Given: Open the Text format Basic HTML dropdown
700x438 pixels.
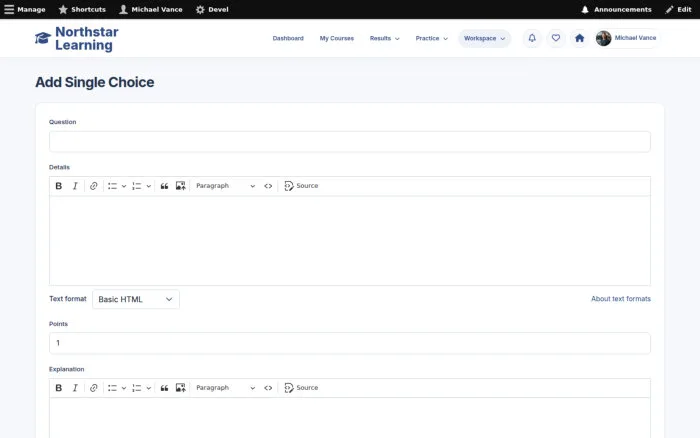Looking at the screenshot, I should [x=136, y=299].
